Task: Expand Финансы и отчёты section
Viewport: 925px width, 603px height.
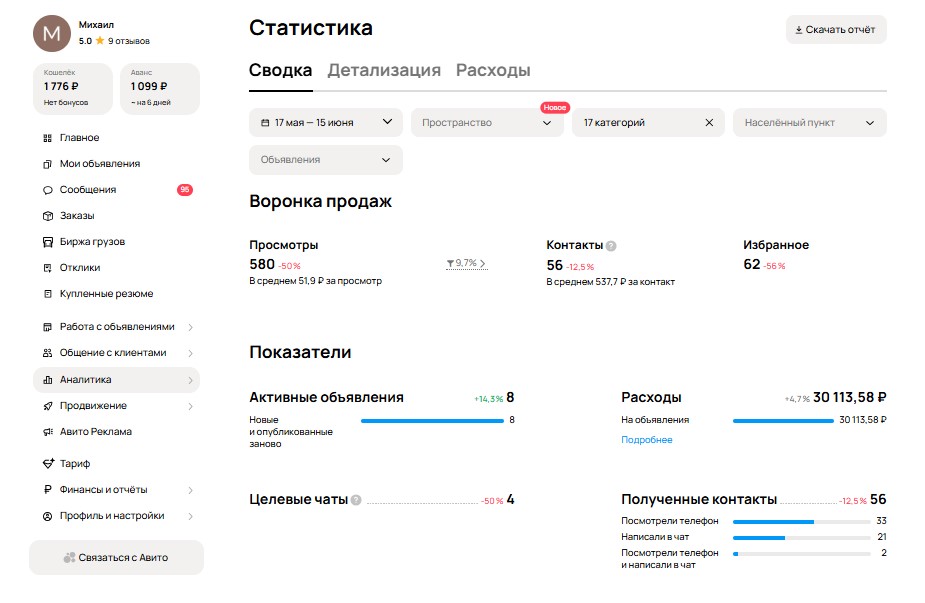Action: [116, 490]
